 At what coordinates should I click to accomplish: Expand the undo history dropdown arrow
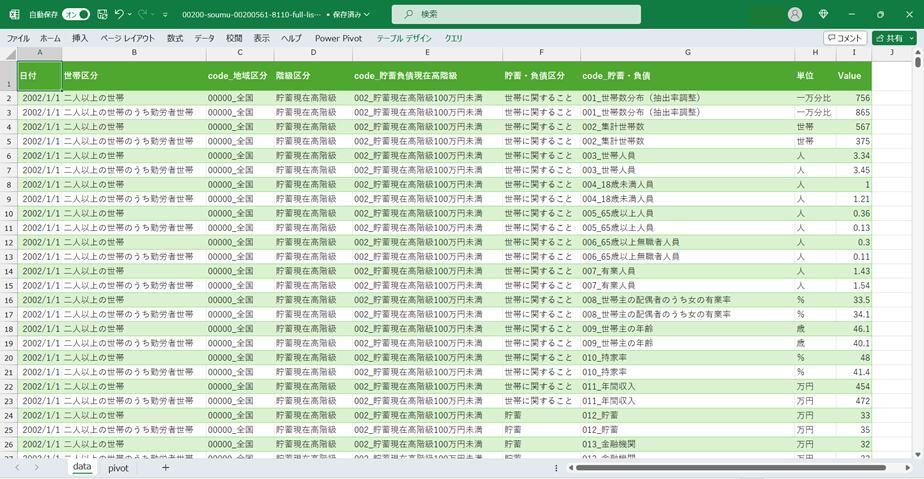[130, 14]
